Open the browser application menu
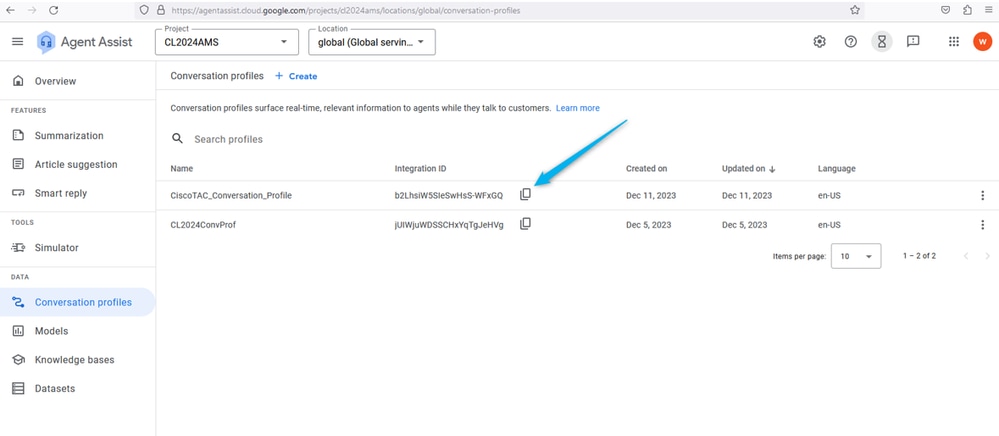The image size is (999, 436). coord(988,10)
